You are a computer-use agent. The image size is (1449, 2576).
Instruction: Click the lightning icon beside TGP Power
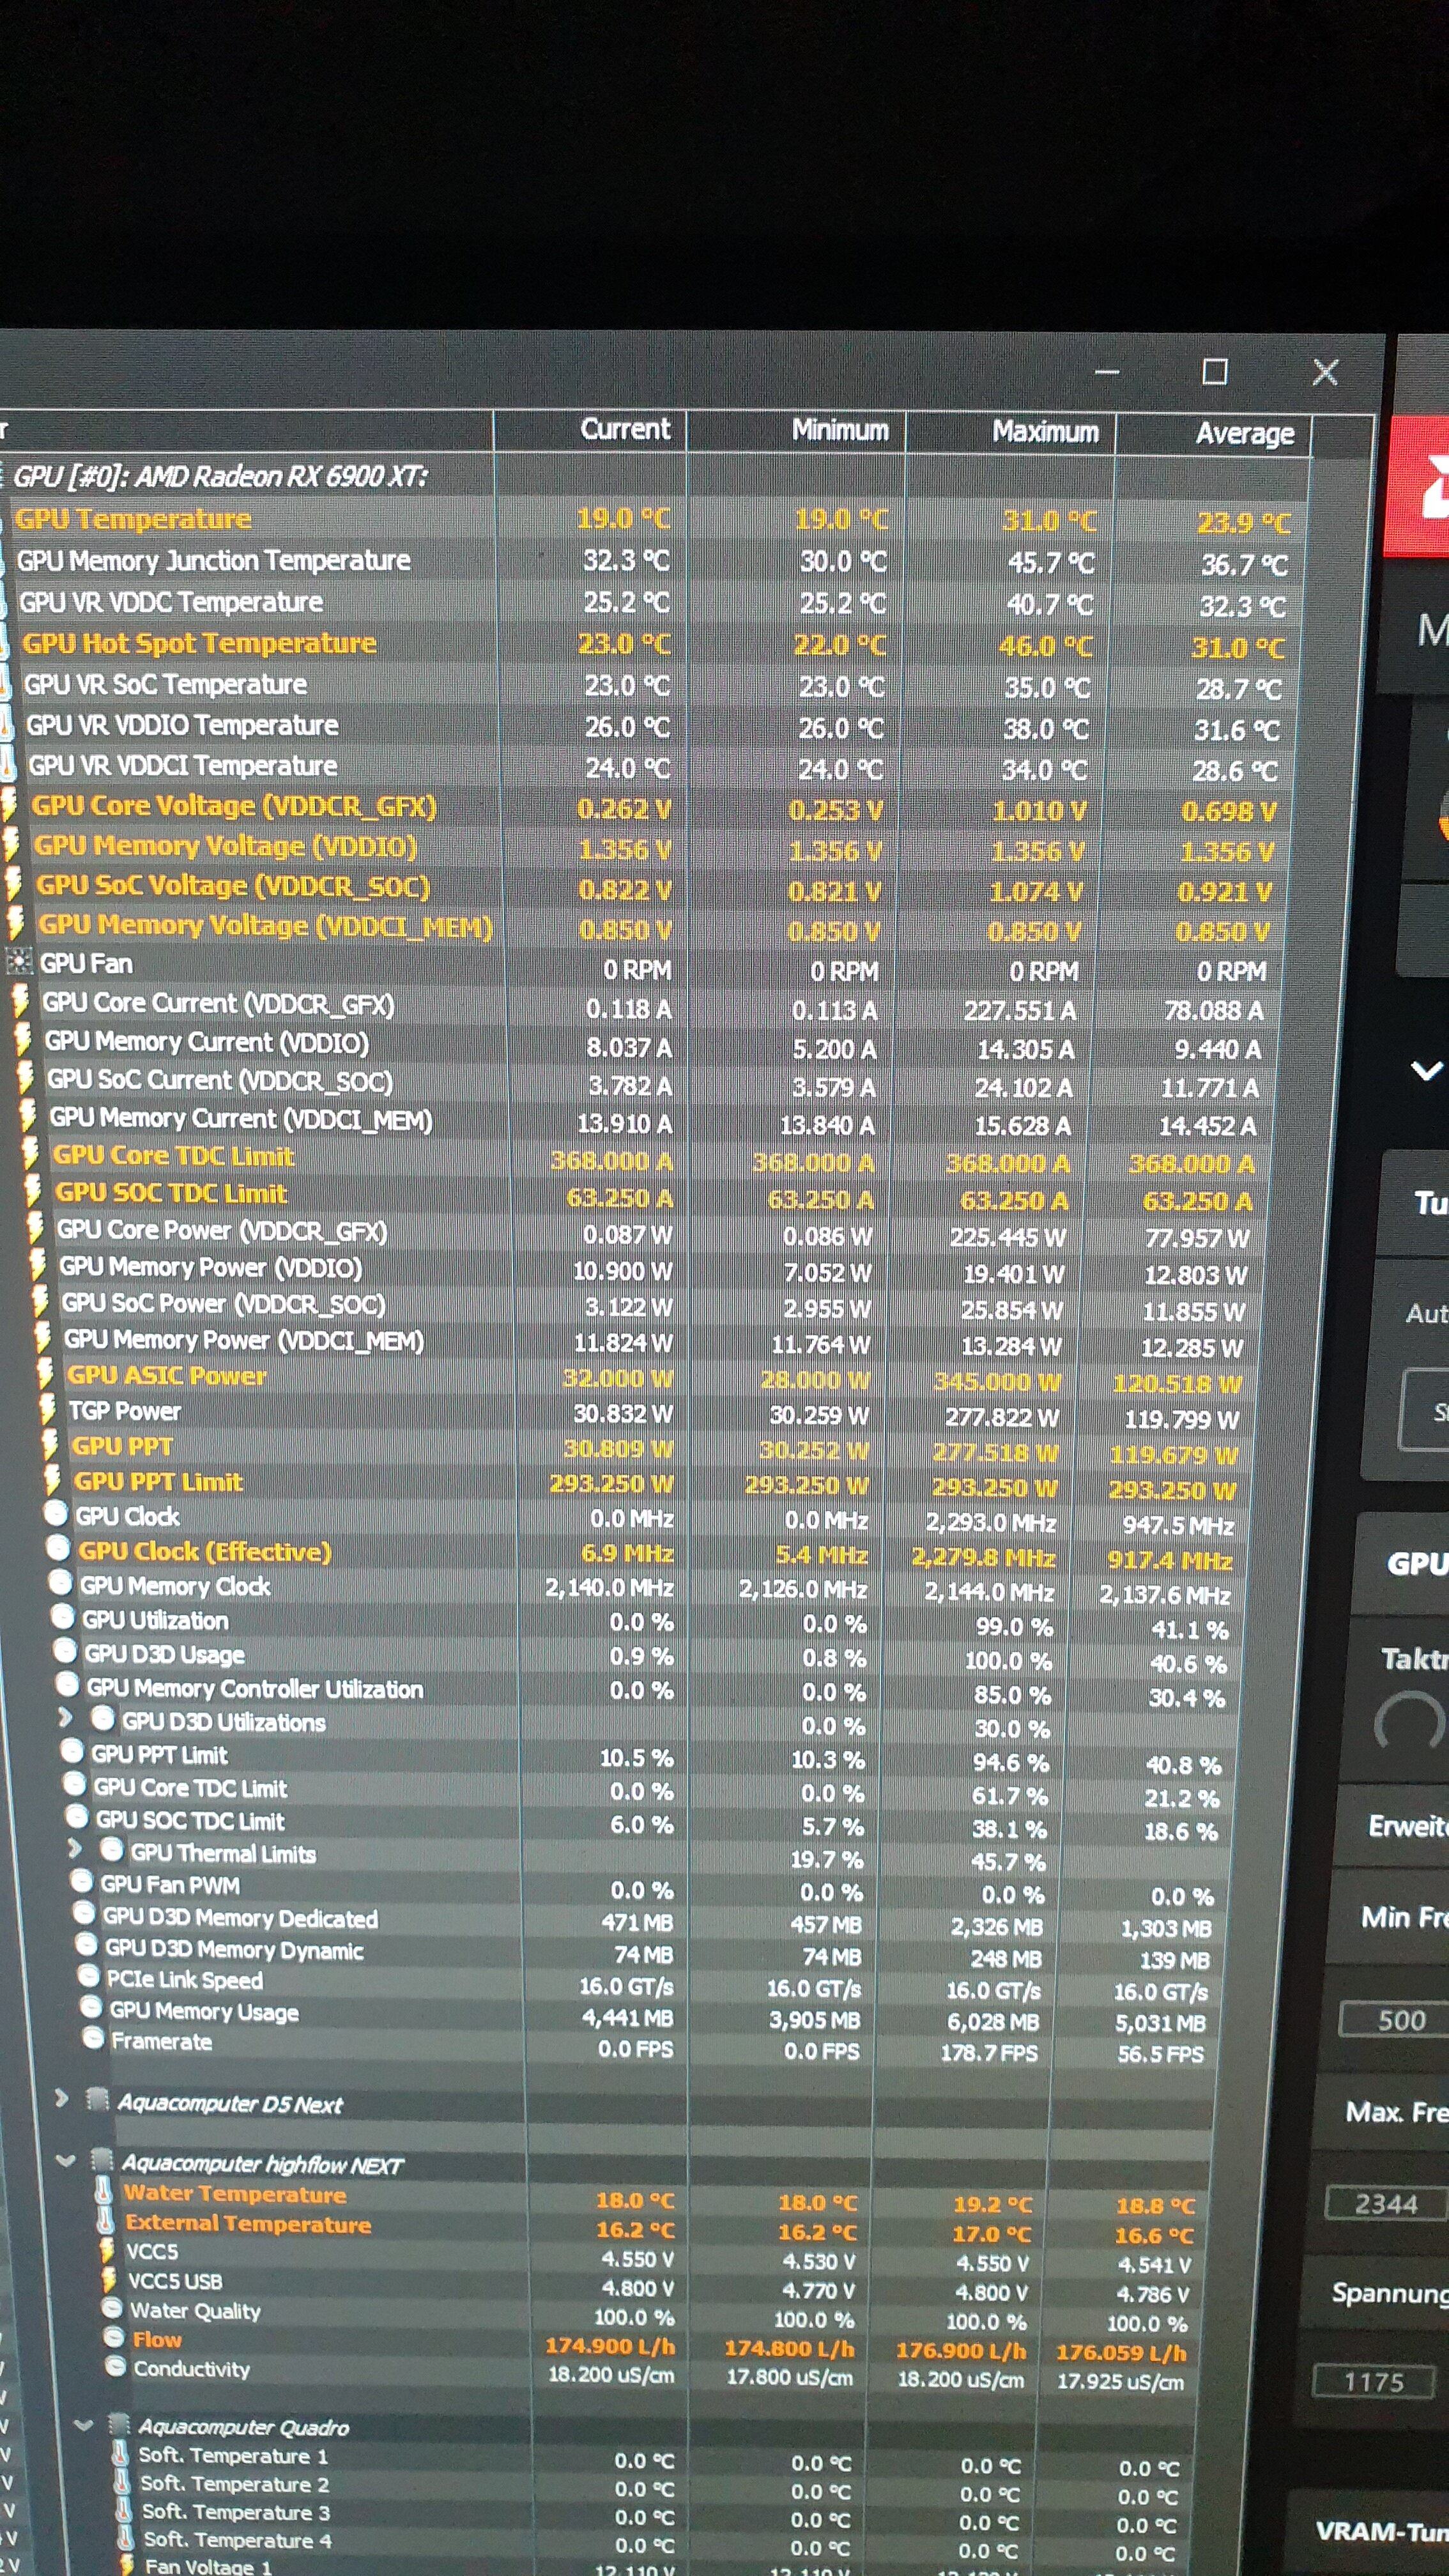point(48,1410)
